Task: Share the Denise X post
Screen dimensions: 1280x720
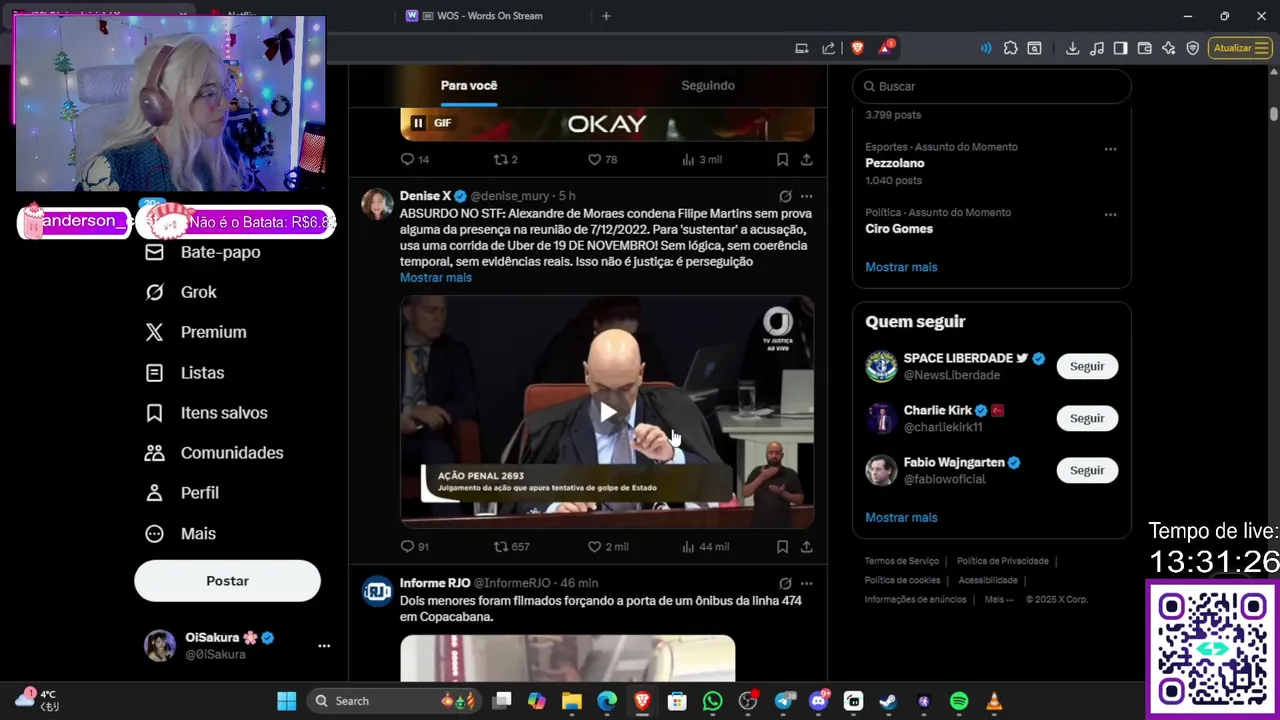Action: click(806, 546)
